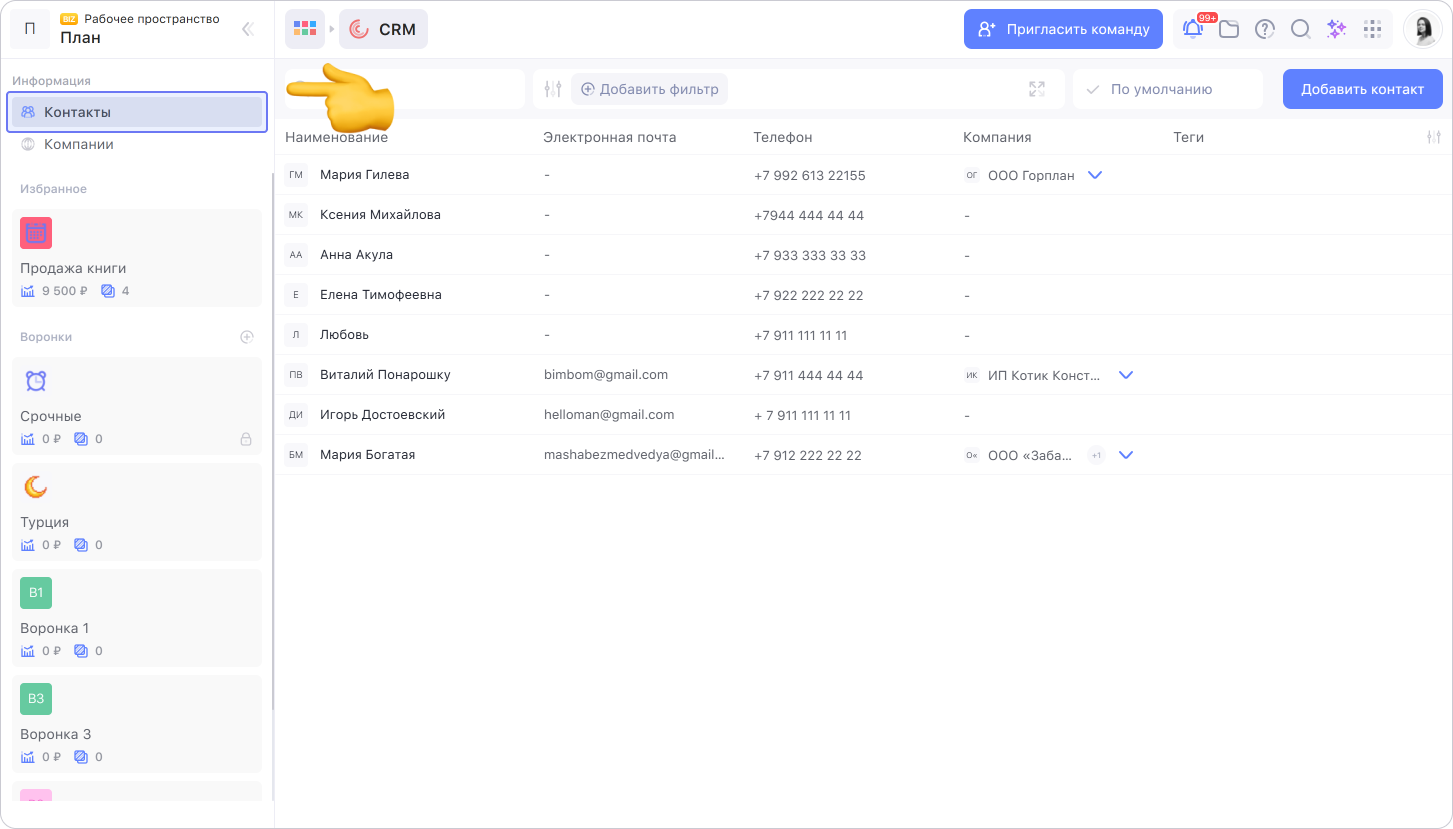Expand companies dropdown for Виталий Понарошку
This screenshot has height=829, width=1453.
1126,375
